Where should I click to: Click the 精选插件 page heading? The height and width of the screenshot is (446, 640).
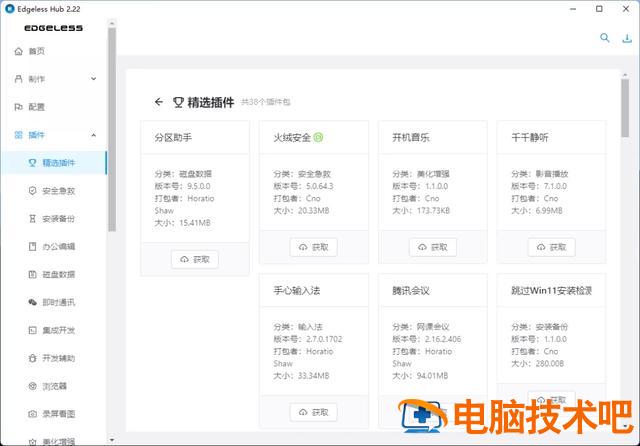click(211, 102)
